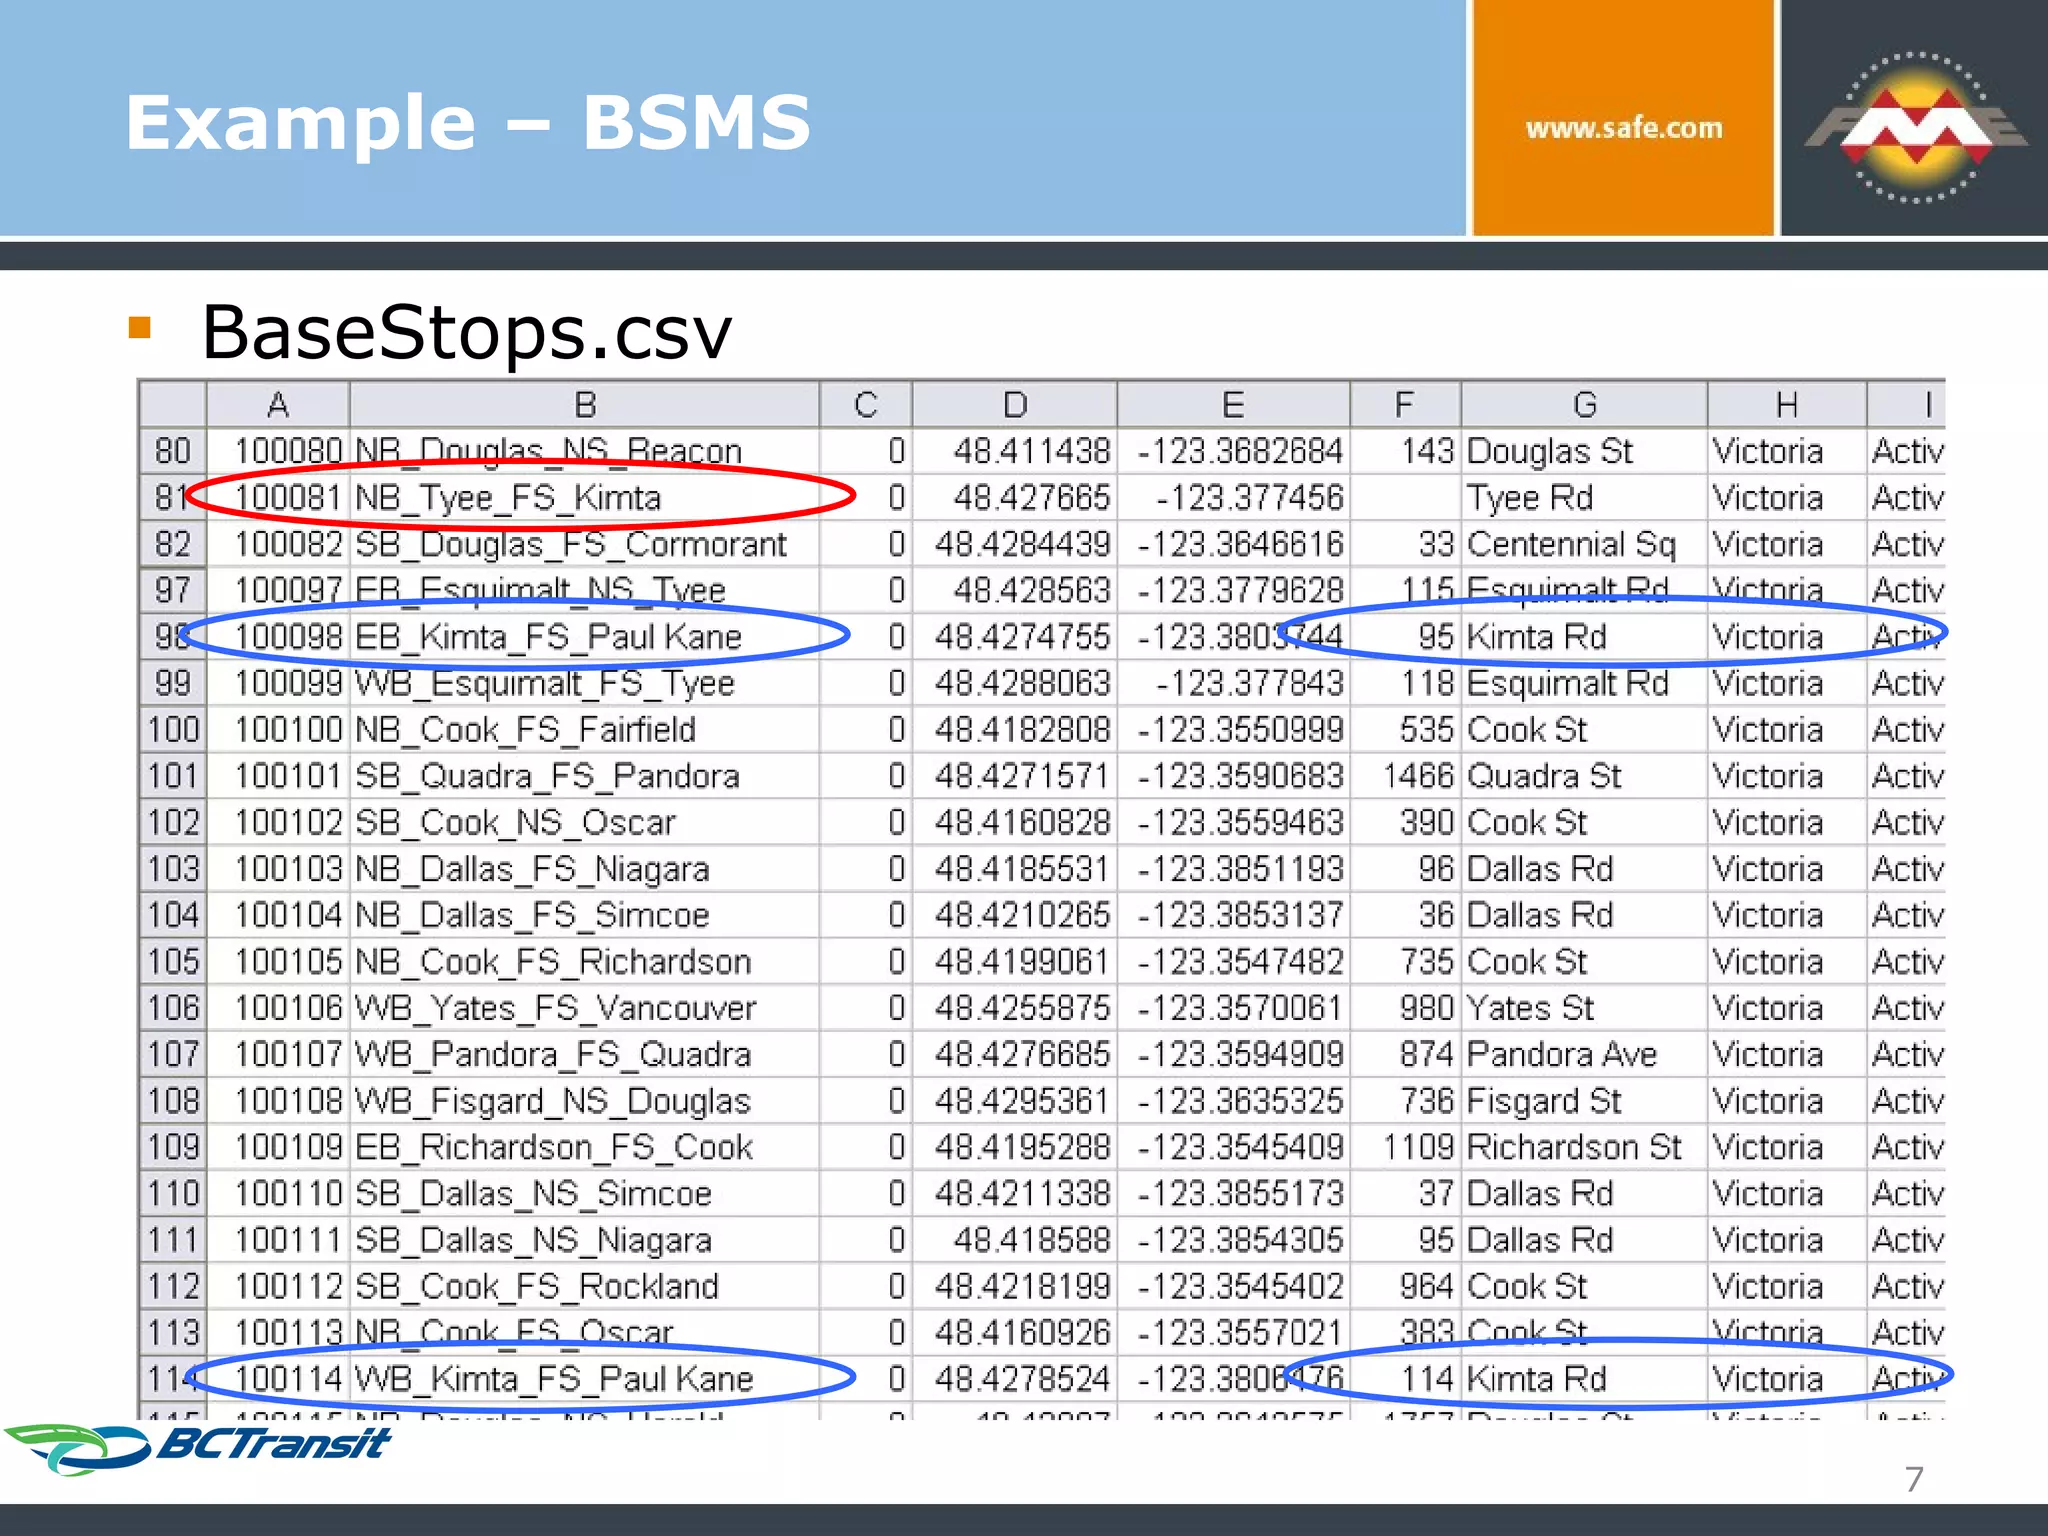Click longitude cell -123.3590683

tap(1233, 776)
